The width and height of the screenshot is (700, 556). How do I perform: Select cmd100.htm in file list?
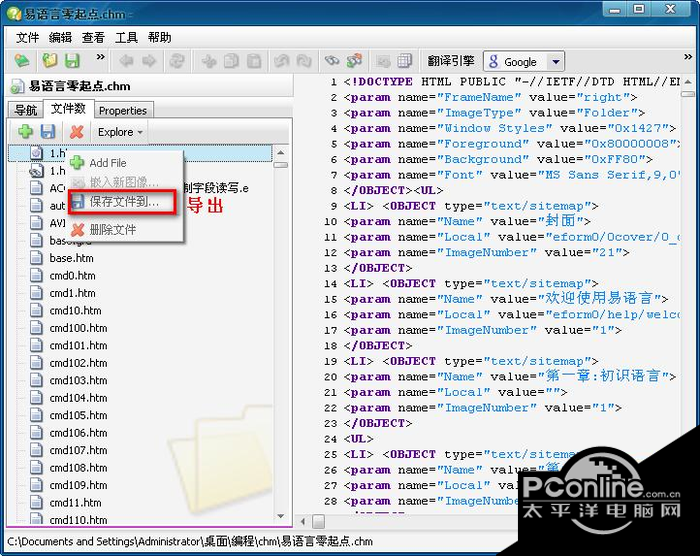tap(78, 328)
